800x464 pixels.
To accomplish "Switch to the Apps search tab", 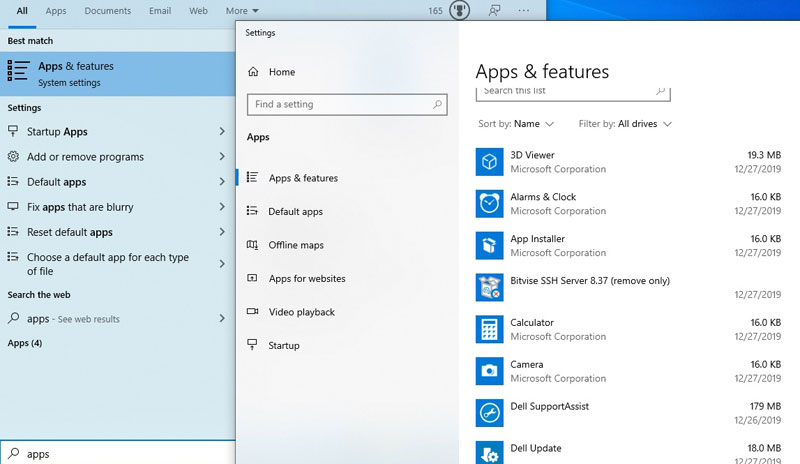I will click(56, 11).
